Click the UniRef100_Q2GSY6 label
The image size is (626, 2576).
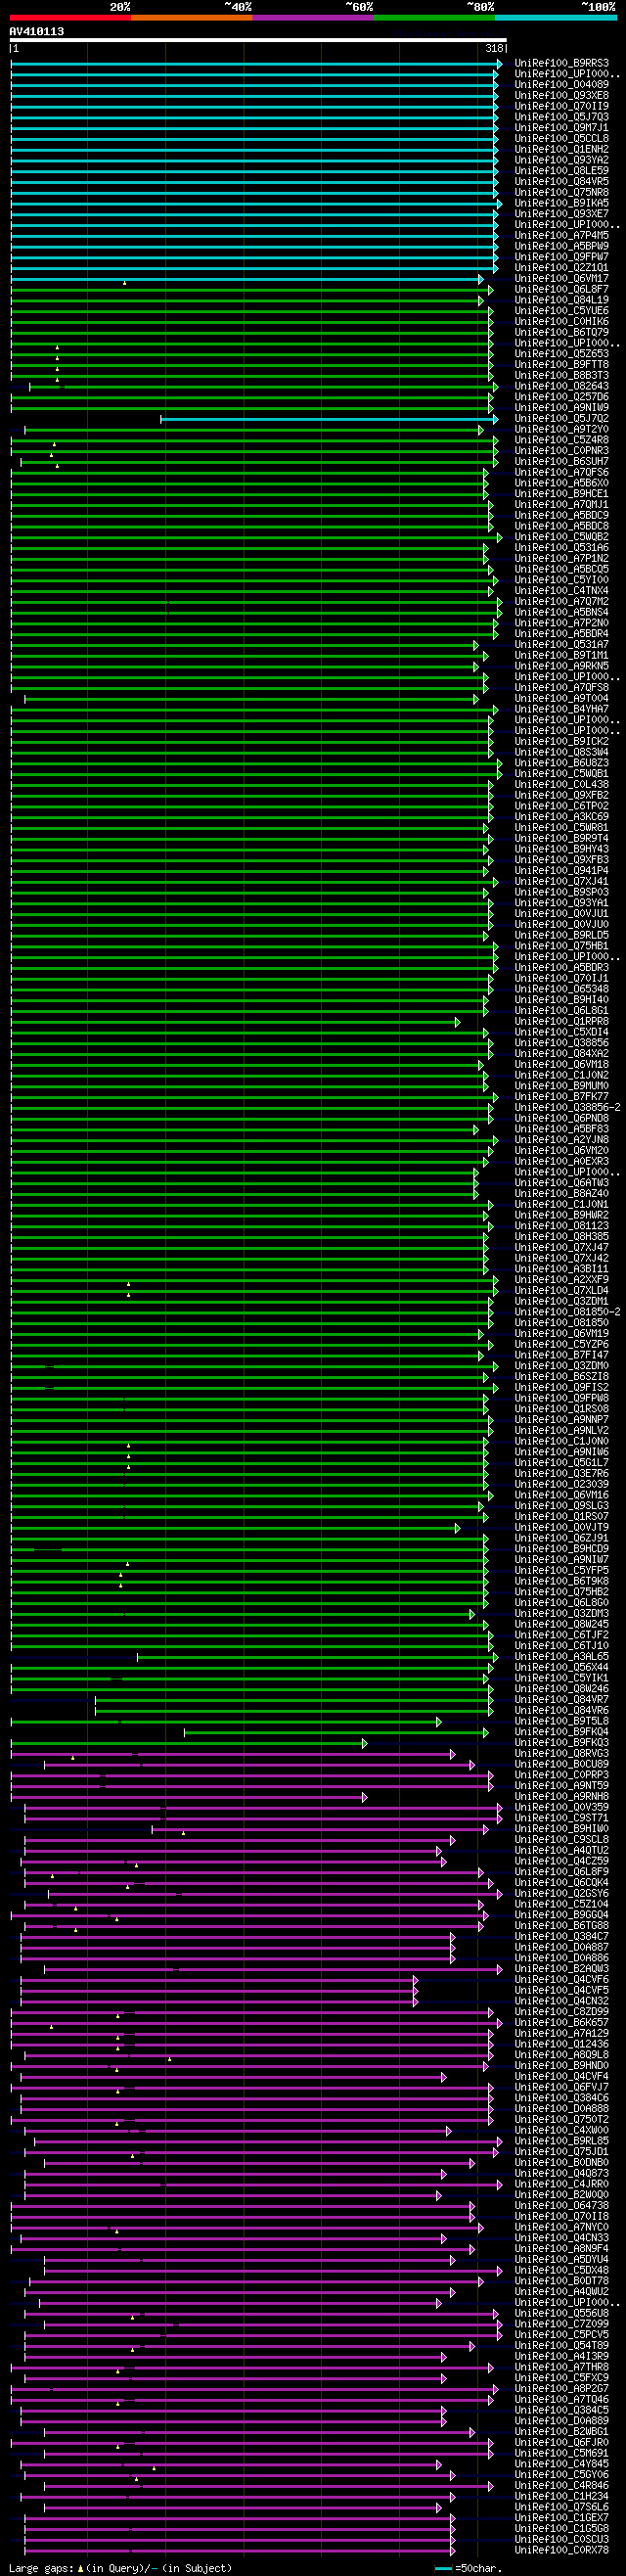(561, 1893)
